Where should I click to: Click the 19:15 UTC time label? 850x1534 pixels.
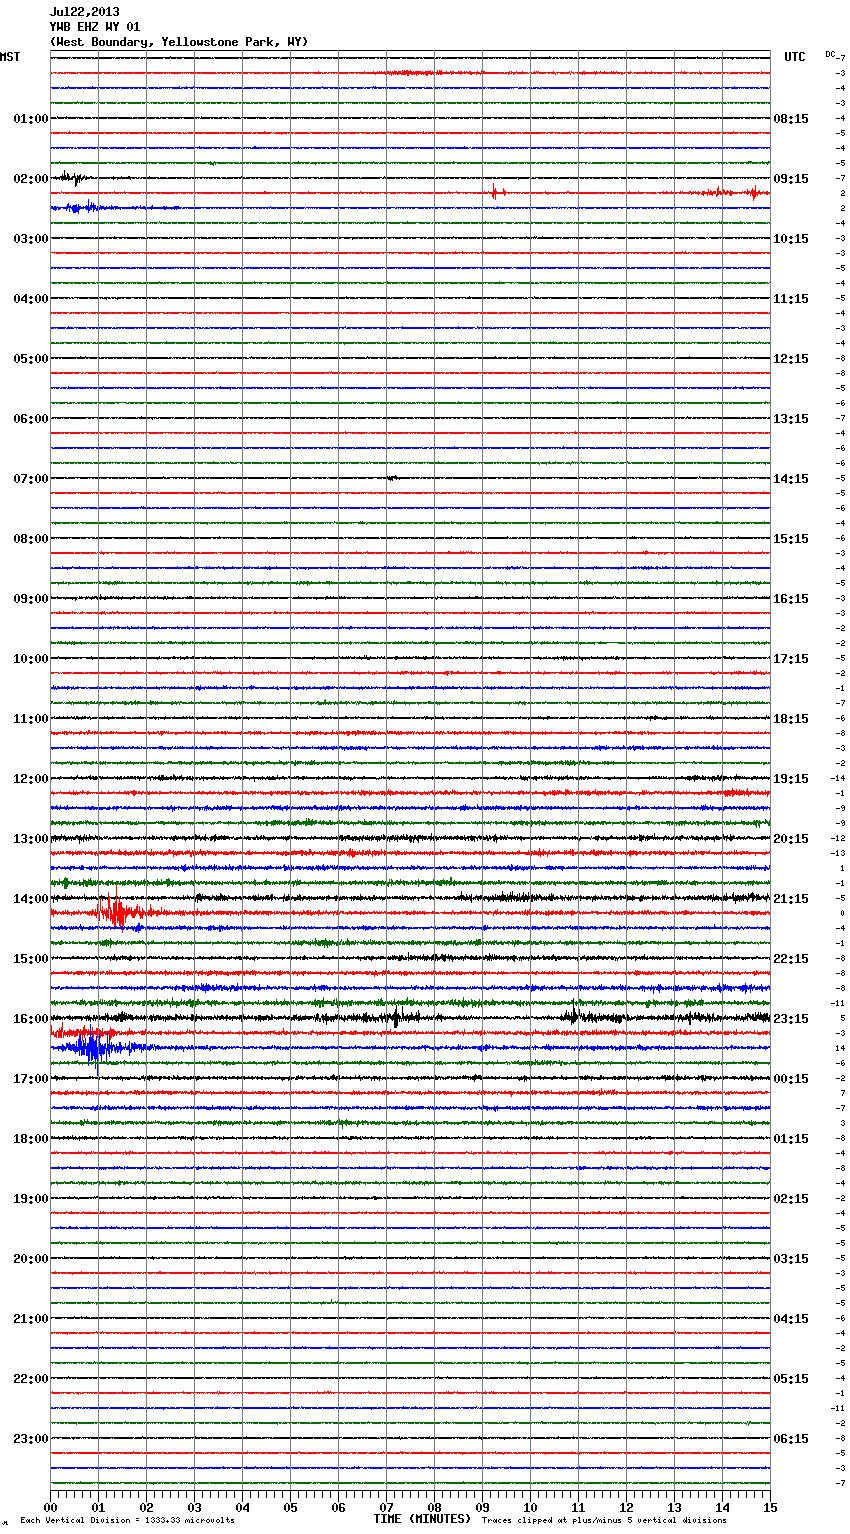tap(791, 779)
